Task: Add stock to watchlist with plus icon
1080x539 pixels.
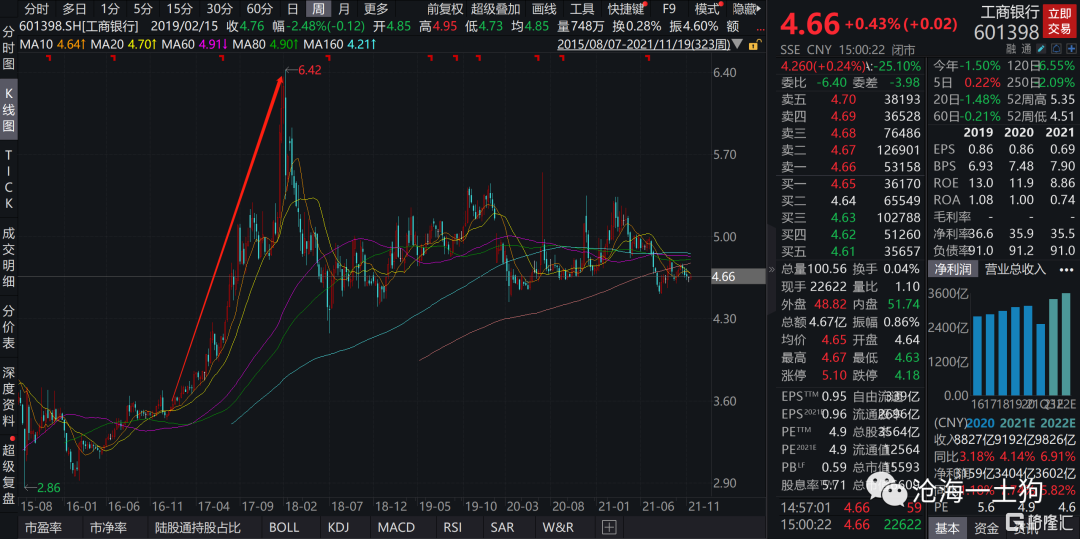Action: [x=1073, y=48]
